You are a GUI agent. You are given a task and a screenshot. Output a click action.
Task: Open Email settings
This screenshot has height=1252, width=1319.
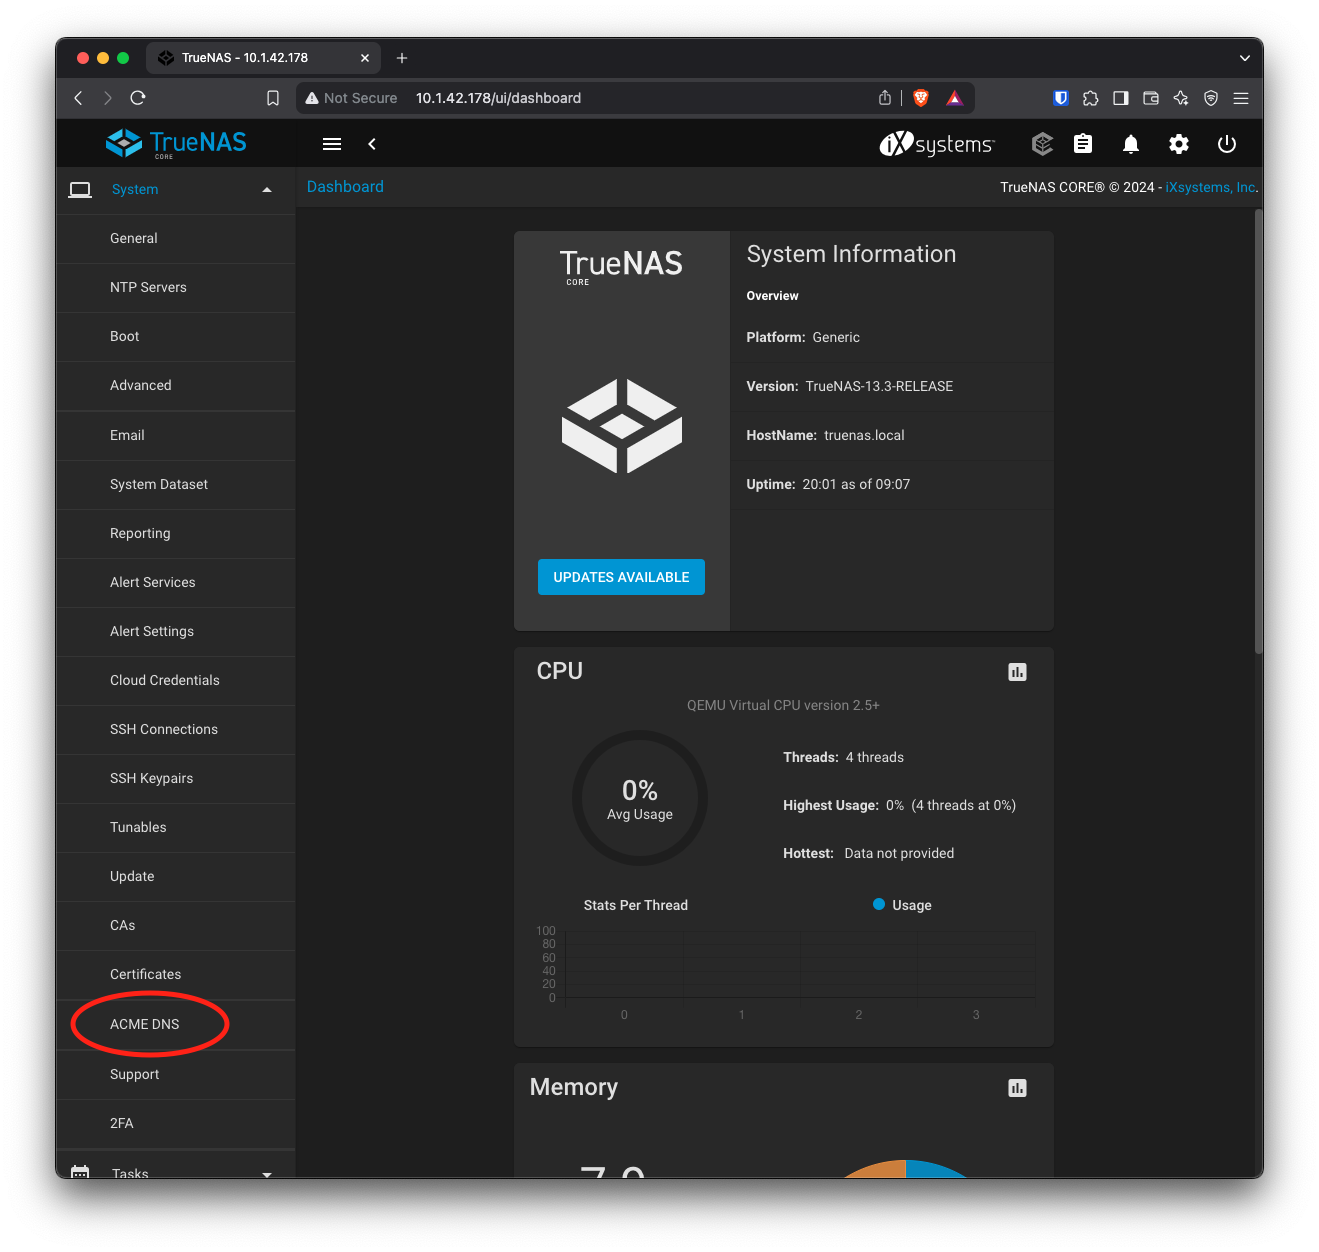click(x=176, y=436)
